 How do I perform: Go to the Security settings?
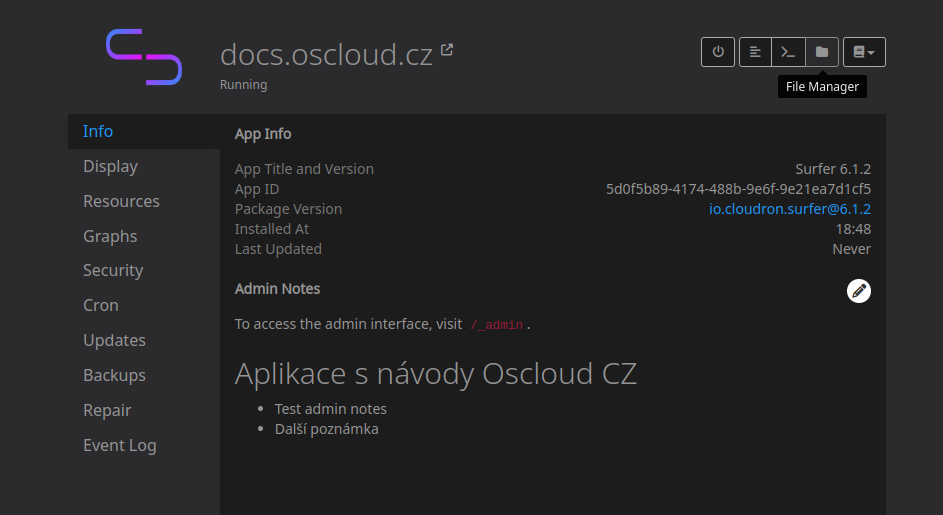pyautogui.click(x=113, y=270)
